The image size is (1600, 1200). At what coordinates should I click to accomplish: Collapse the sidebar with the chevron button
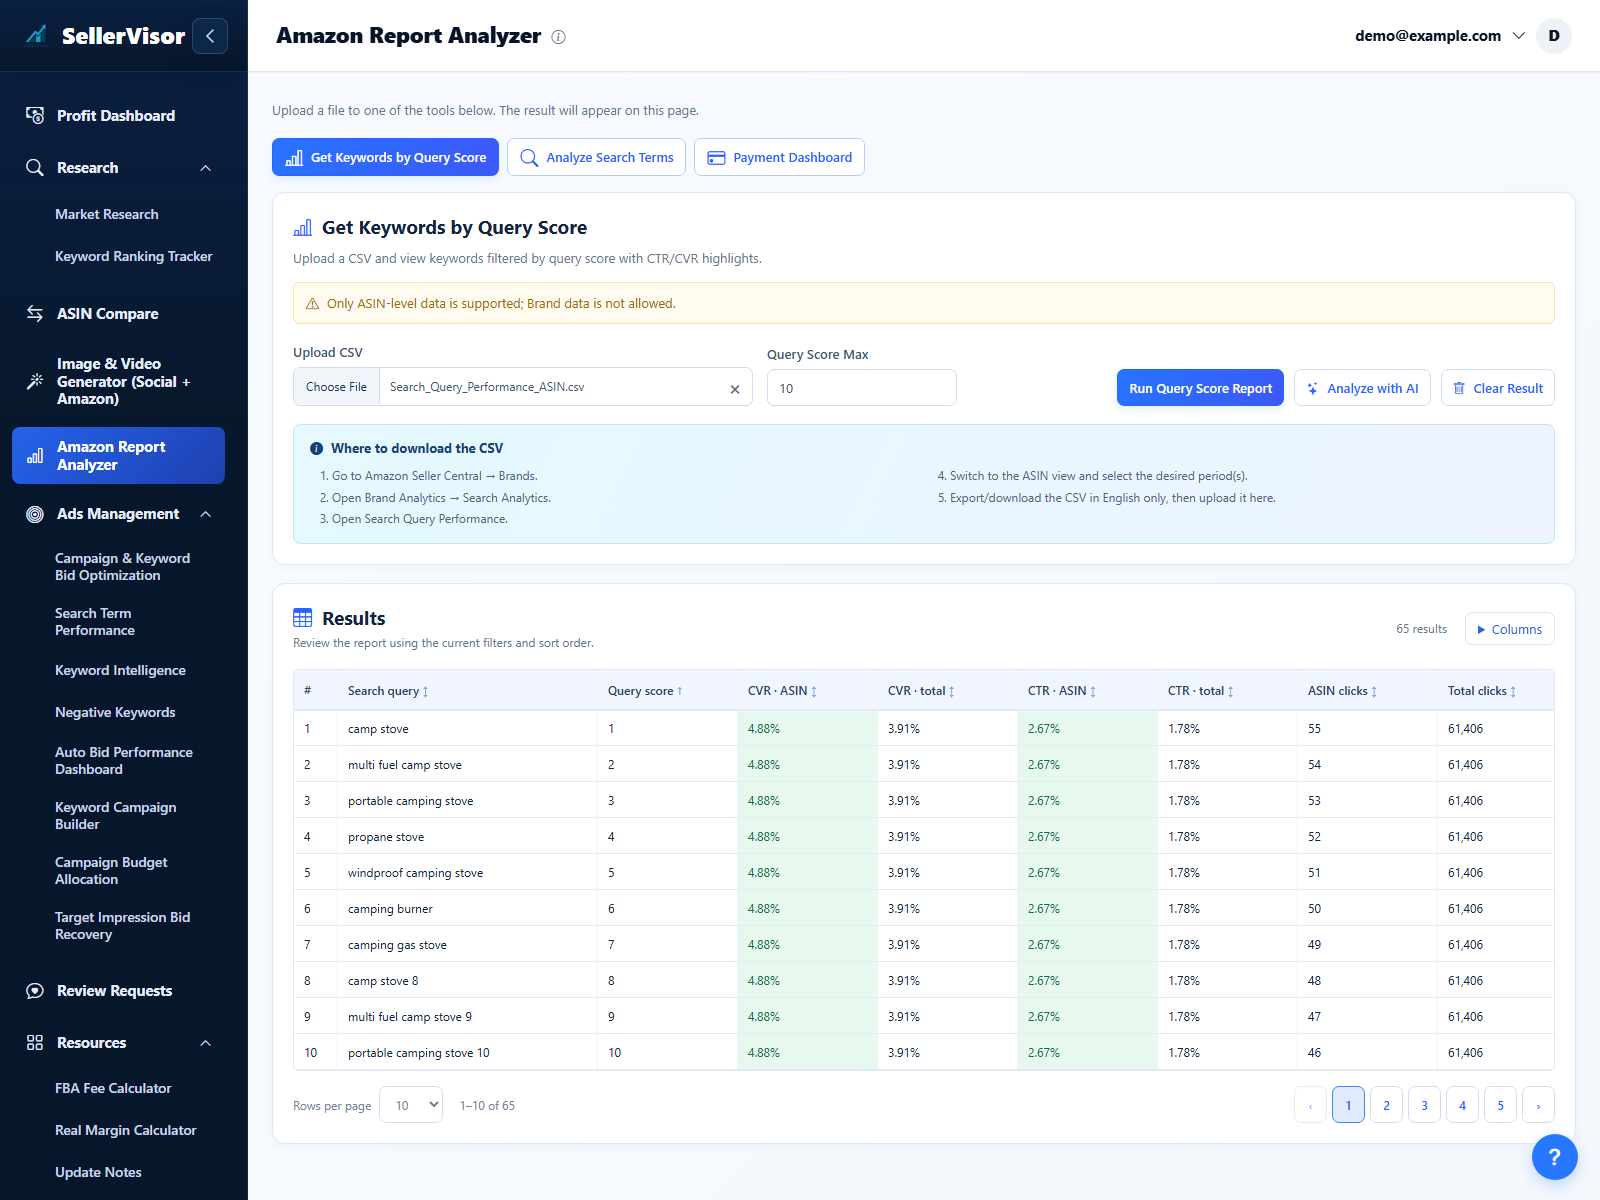[210, 36]
